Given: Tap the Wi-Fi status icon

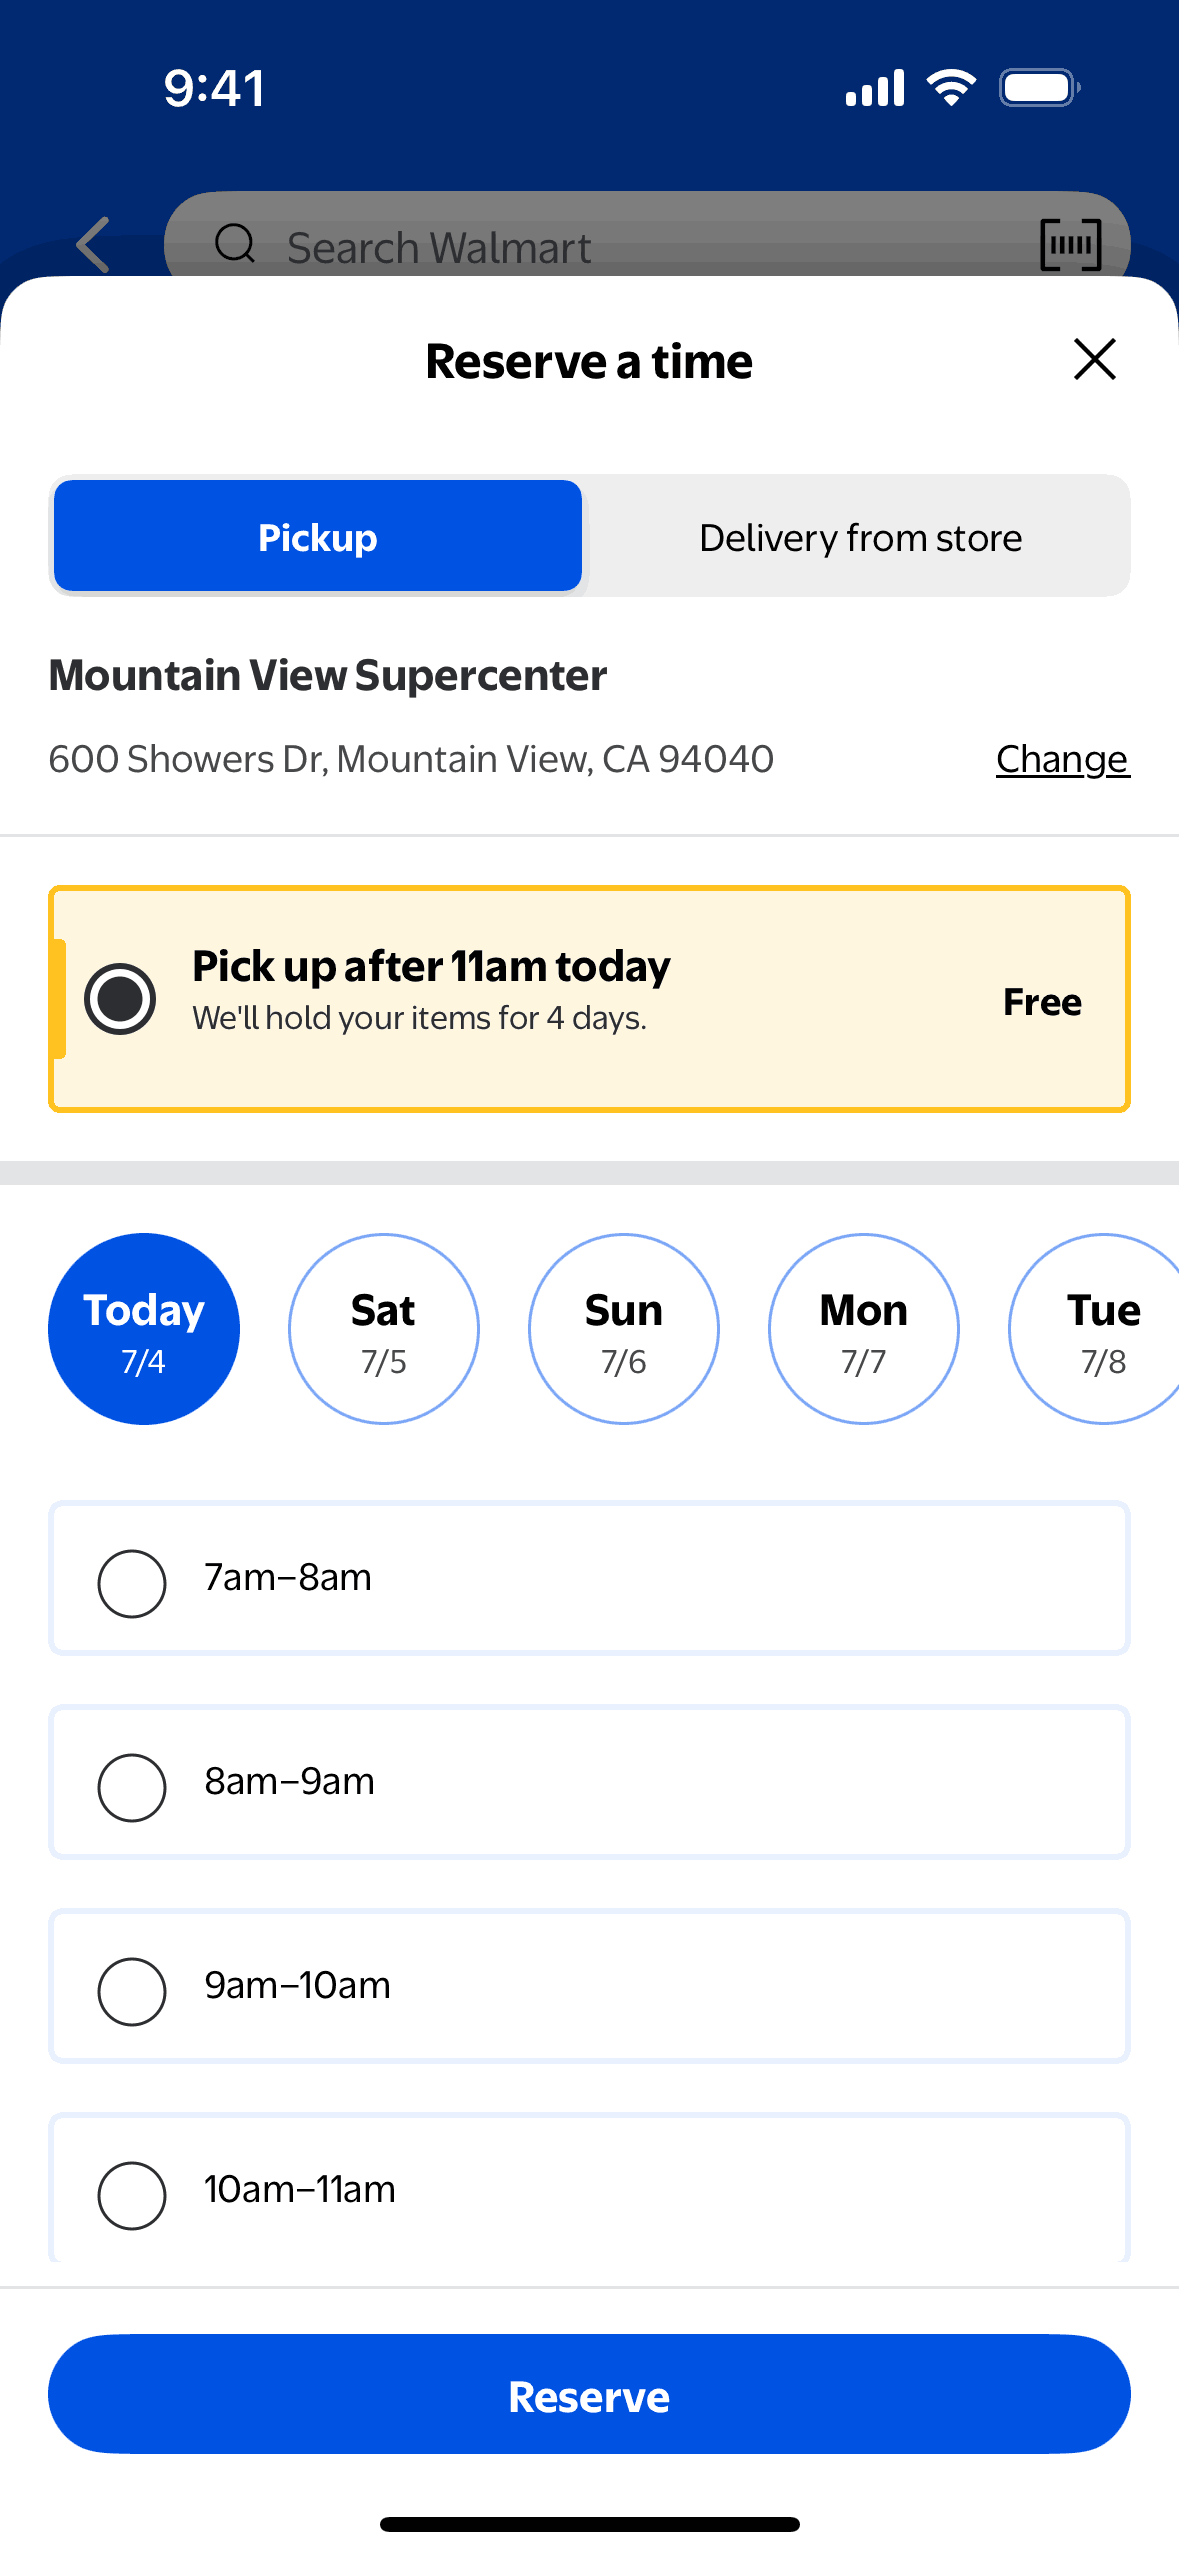Looking at the screenshot, I should click(951, 88).
